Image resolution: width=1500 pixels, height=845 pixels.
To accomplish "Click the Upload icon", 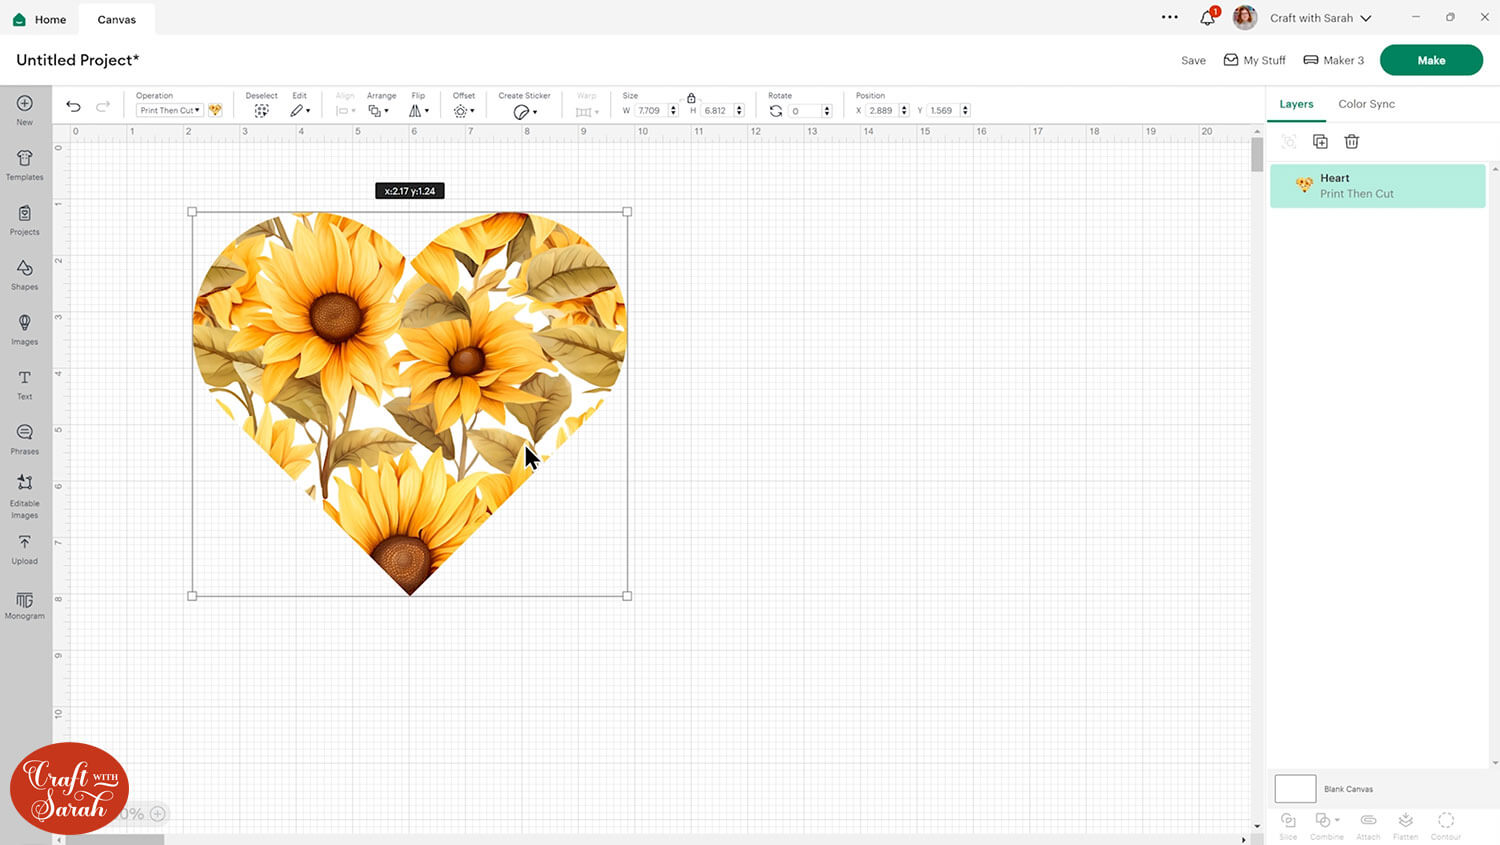I will click(24, 548).
